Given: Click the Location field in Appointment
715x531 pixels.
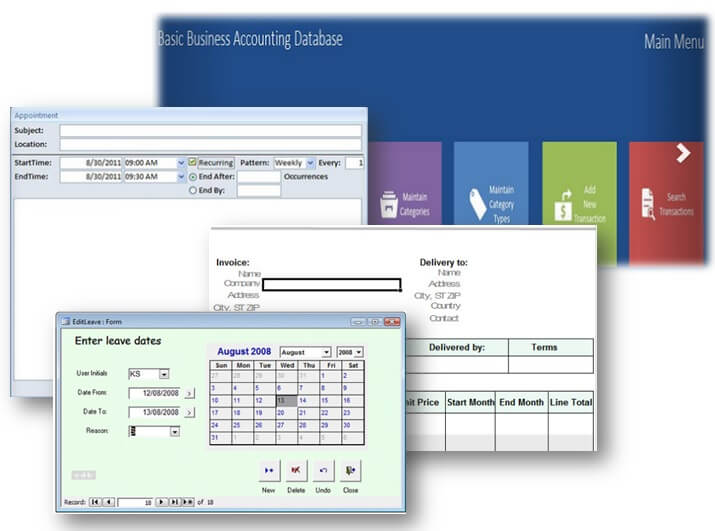Looking at the screenshot, I should [x=210, y=145].
